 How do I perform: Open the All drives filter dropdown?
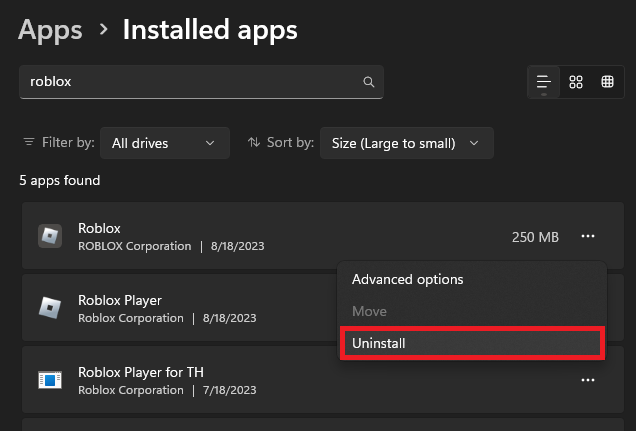(165, 143)
